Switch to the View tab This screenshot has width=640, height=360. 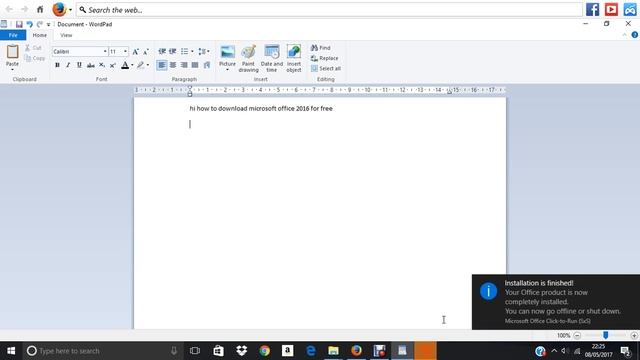point(66,35)
